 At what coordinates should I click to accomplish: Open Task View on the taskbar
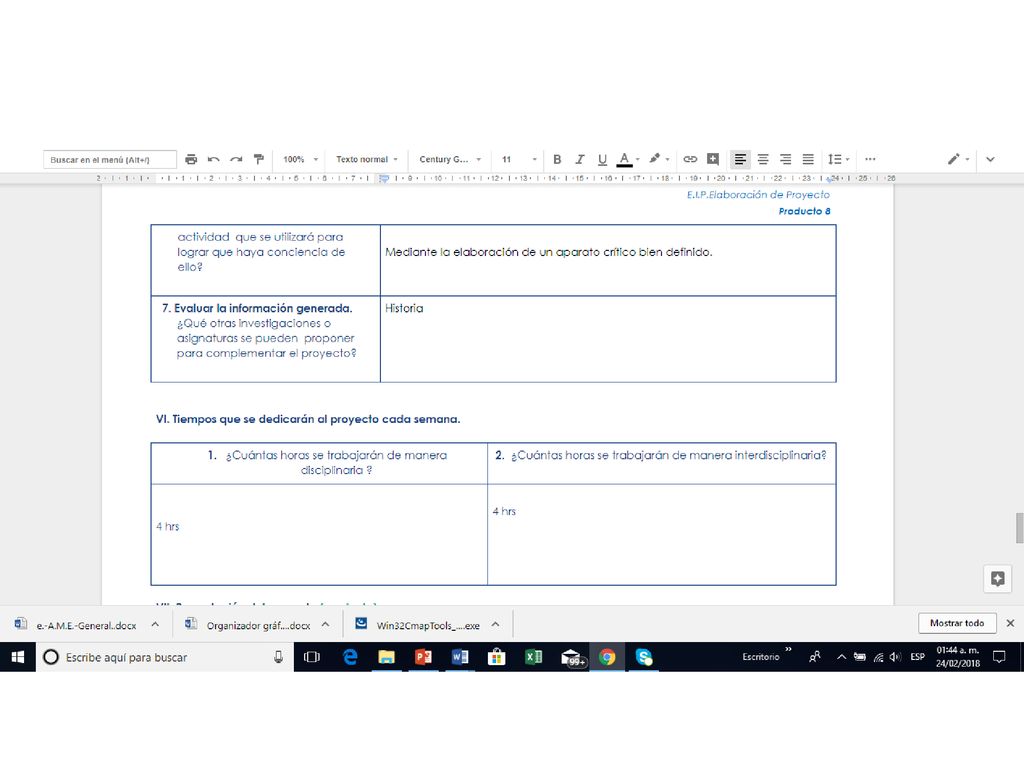[x=312, y=657]
